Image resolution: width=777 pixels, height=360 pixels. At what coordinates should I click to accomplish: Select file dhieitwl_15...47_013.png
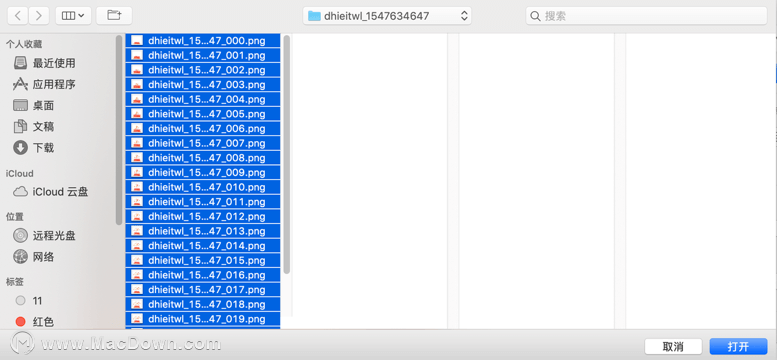click(203, 231)
